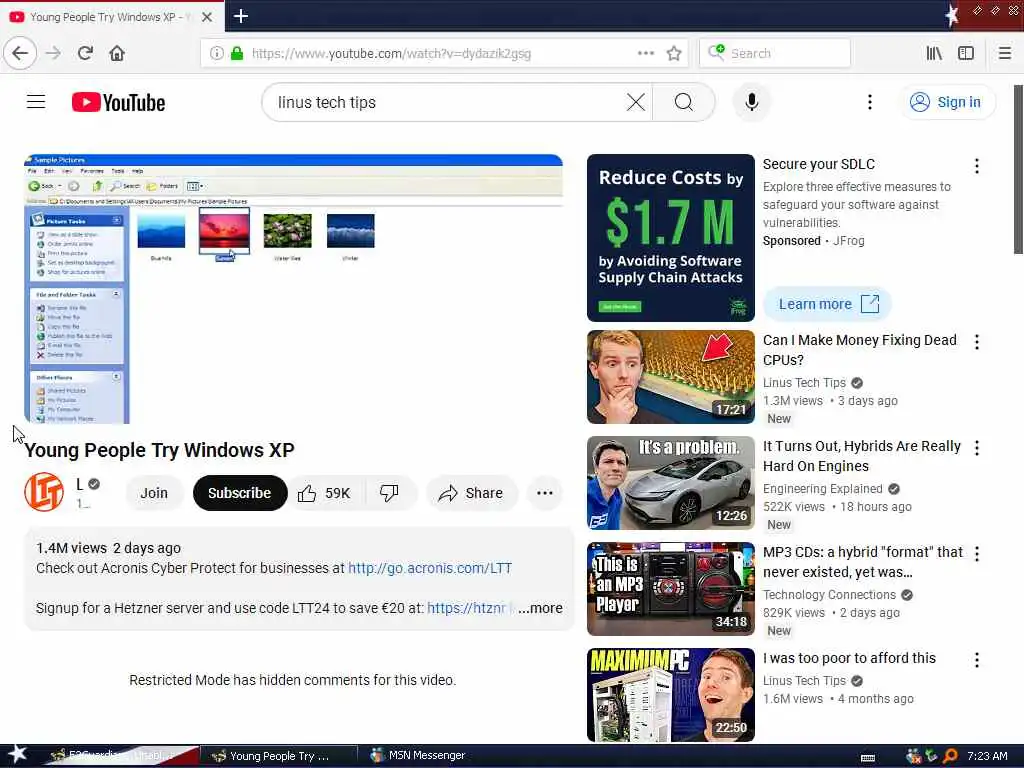Select Young People Try taskbar item
This screenshot has height=768, width=1024.
coord(278,756)
